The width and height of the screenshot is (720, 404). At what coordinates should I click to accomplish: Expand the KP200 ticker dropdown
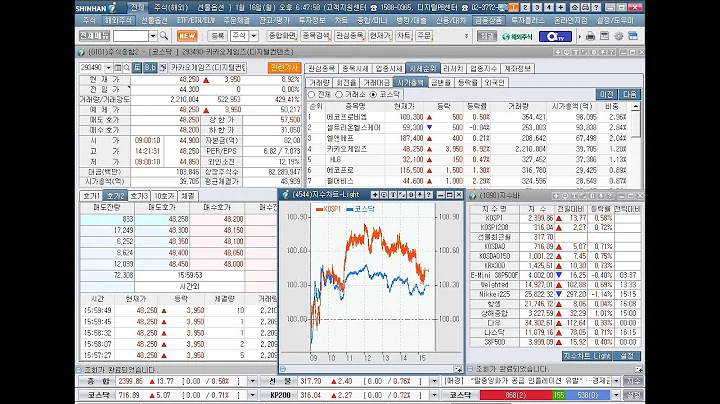pos(434,395)
